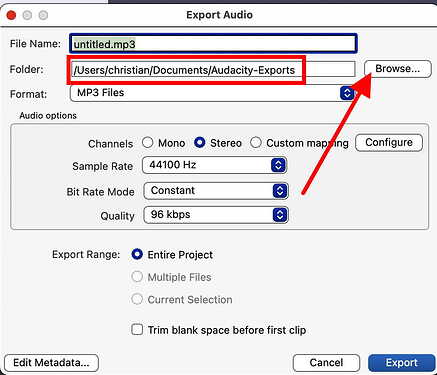Select Current Selection export range
This screenshot has width=437, height=375.
click(137, 299)
